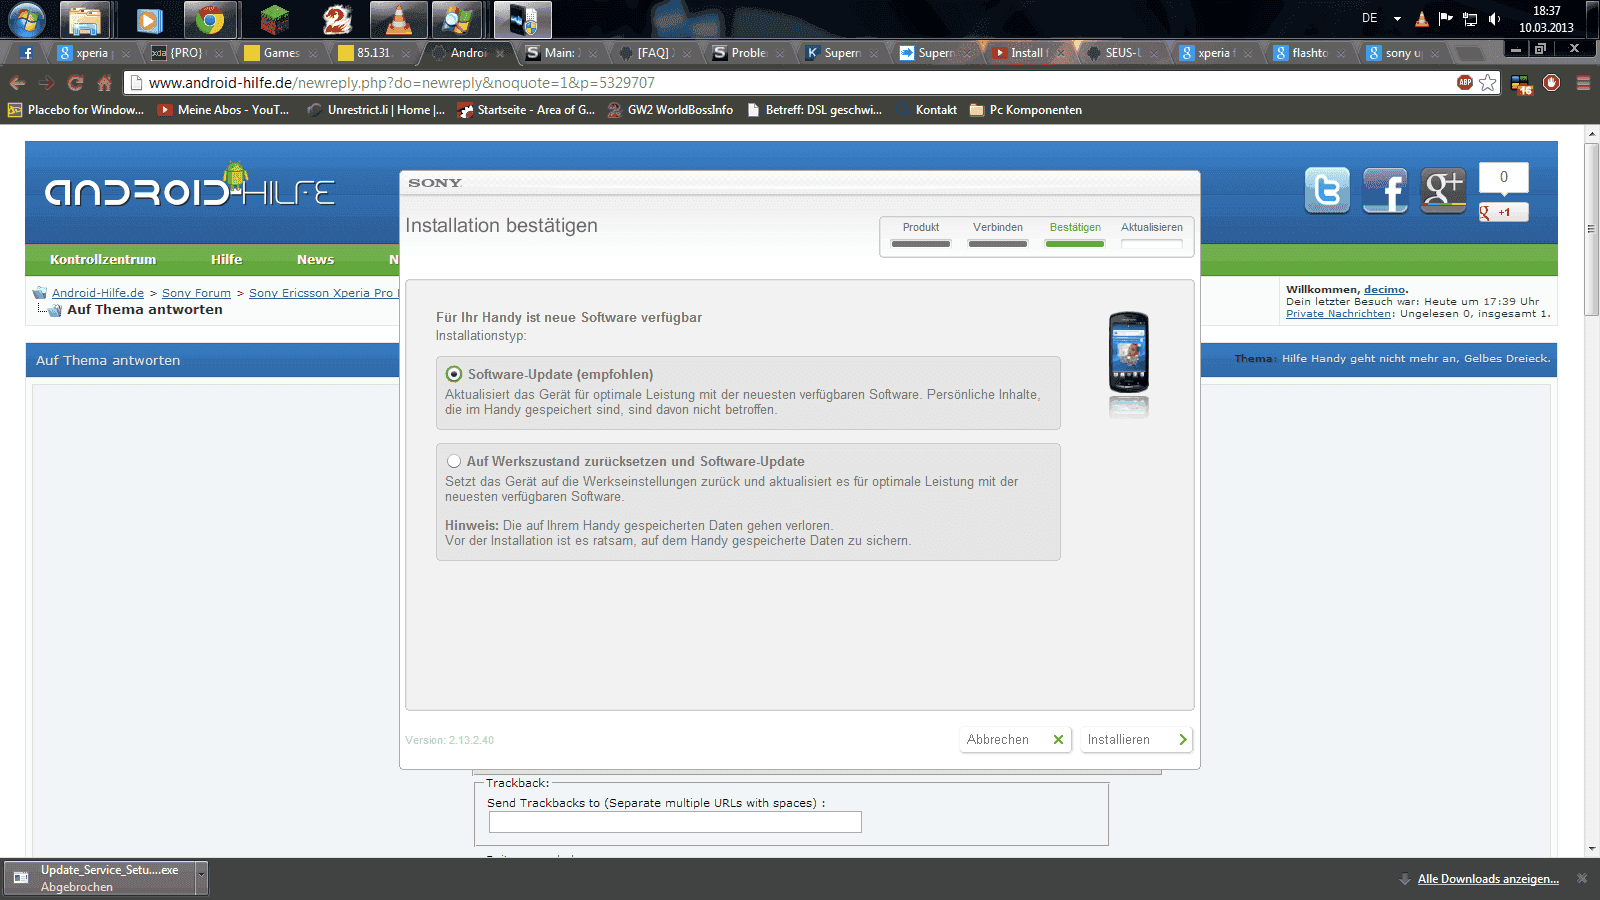Launch Windows Media Player from taskbar
The height and width of the screenshot is (900, 1600).
point(148,19)
